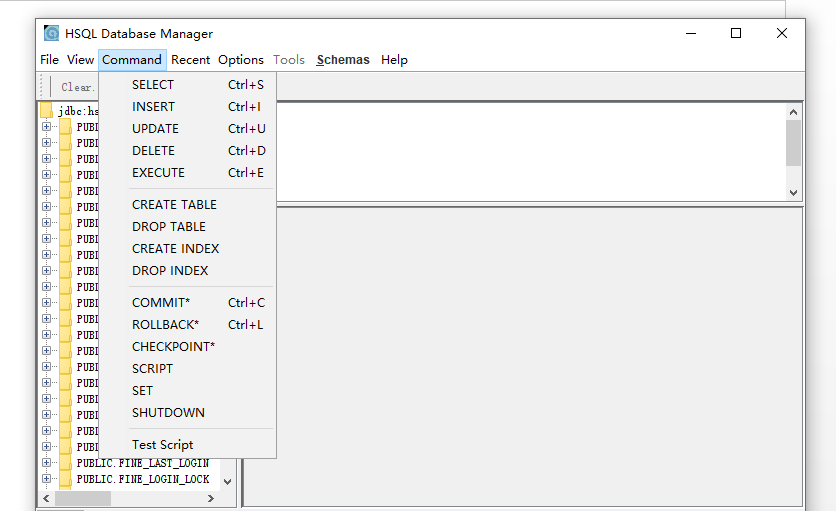Open the View menu

click(x=80, y=60)
